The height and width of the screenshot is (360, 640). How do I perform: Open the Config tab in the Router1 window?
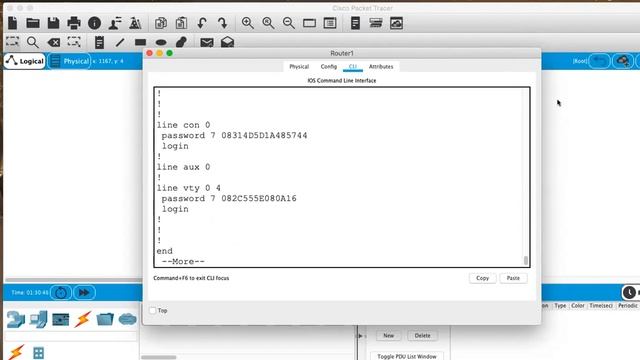point(329,67)
